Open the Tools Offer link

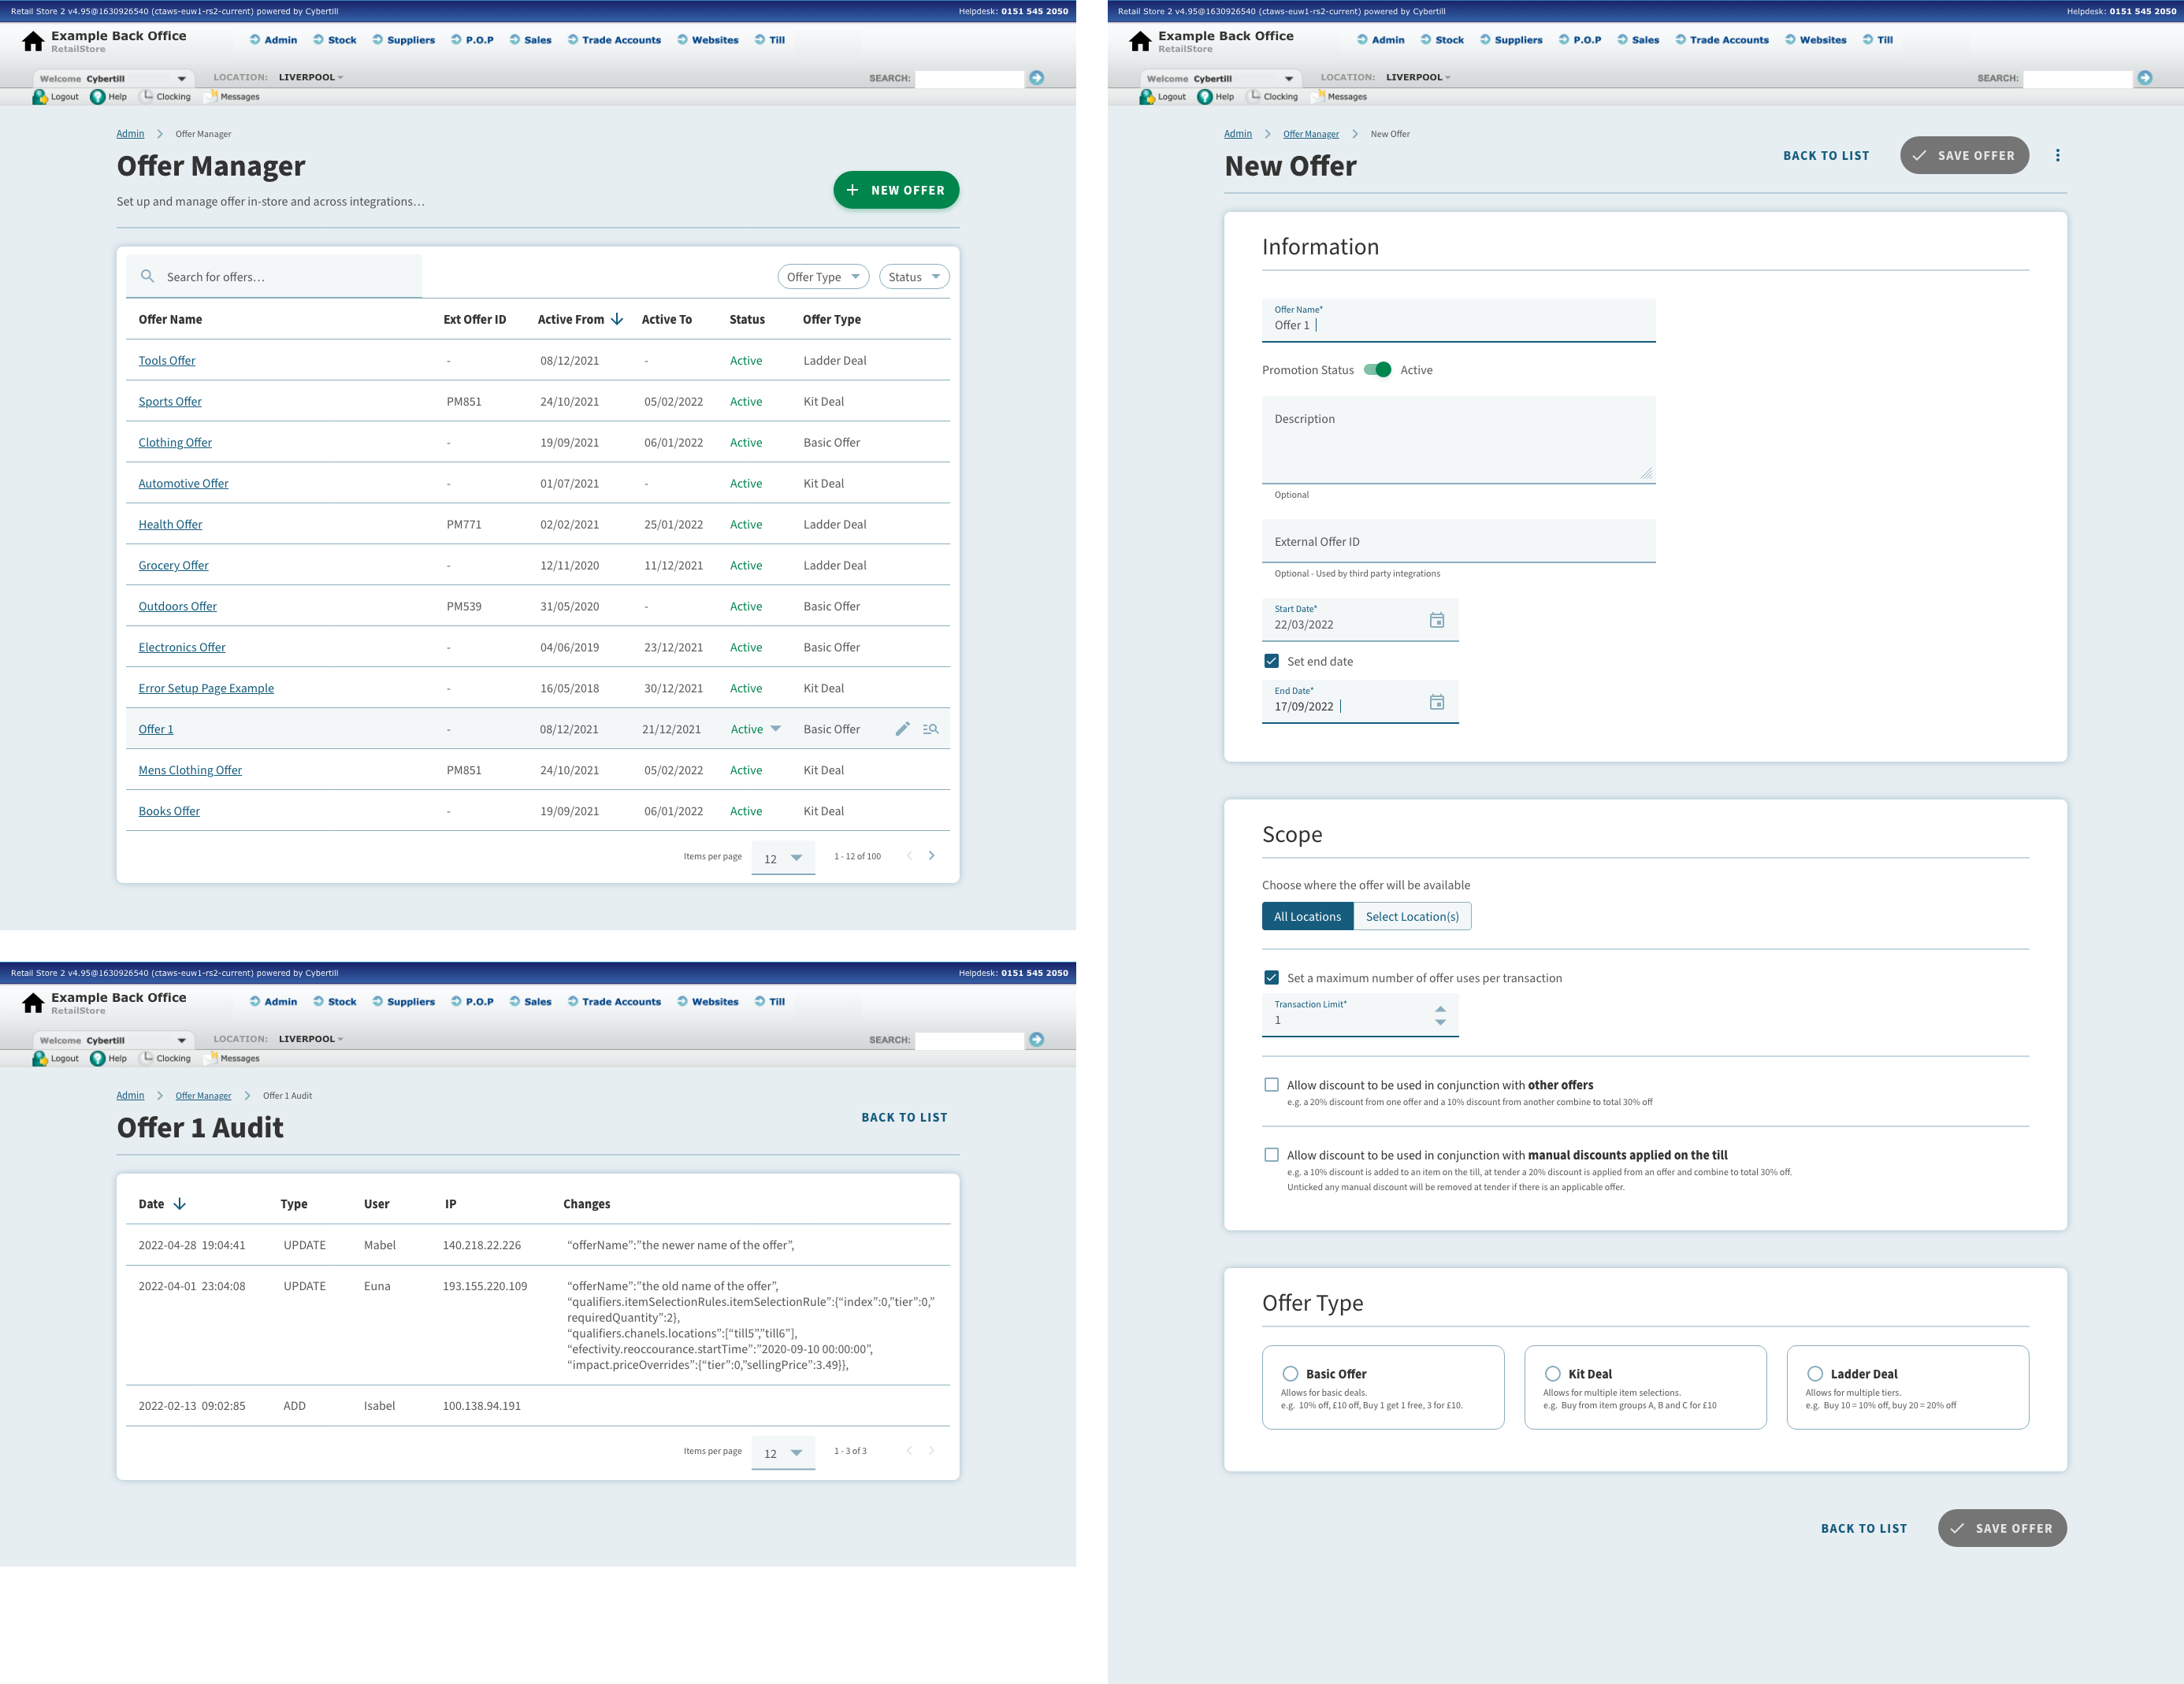pyautogui.click(x=167, y=360)
